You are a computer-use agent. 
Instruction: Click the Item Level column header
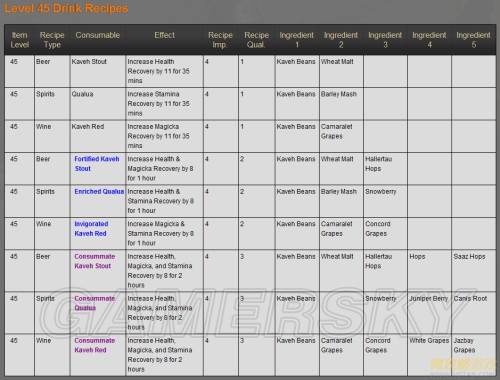(x=20, y=40)
